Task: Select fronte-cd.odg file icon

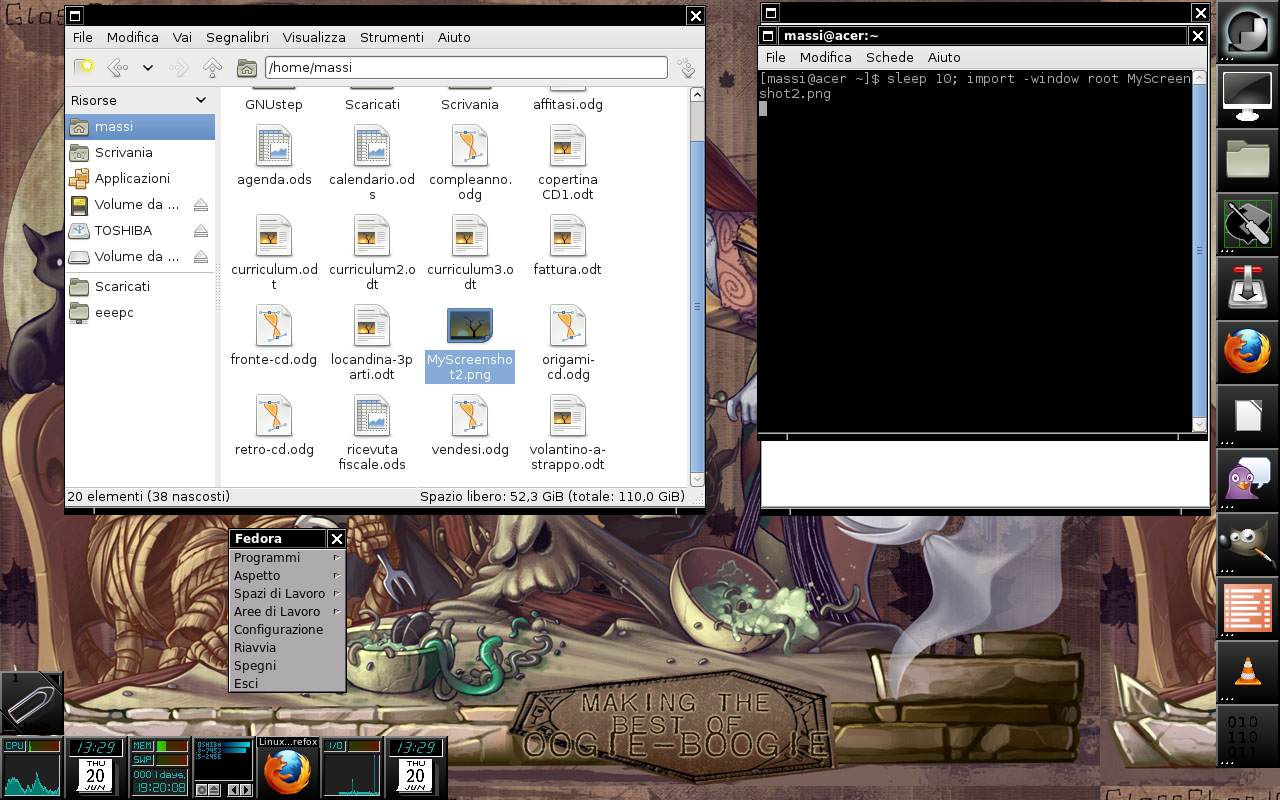Action: (274, 326)
